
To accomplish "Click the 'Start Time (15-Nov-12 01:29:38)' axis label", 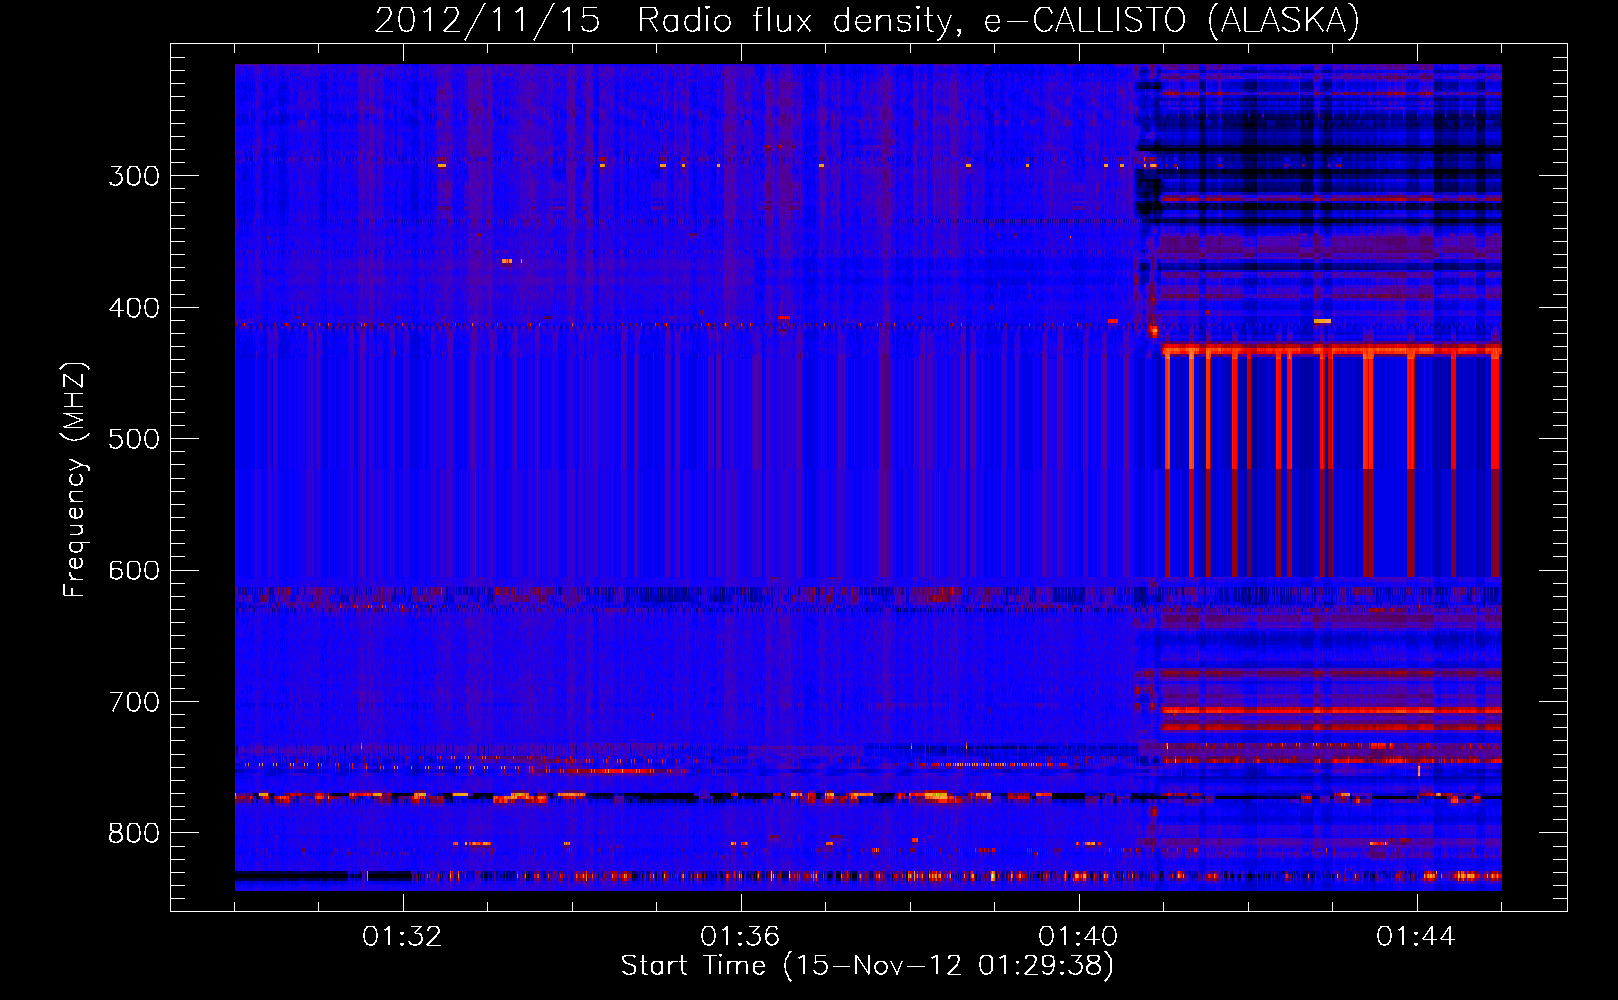I will 867,966.
